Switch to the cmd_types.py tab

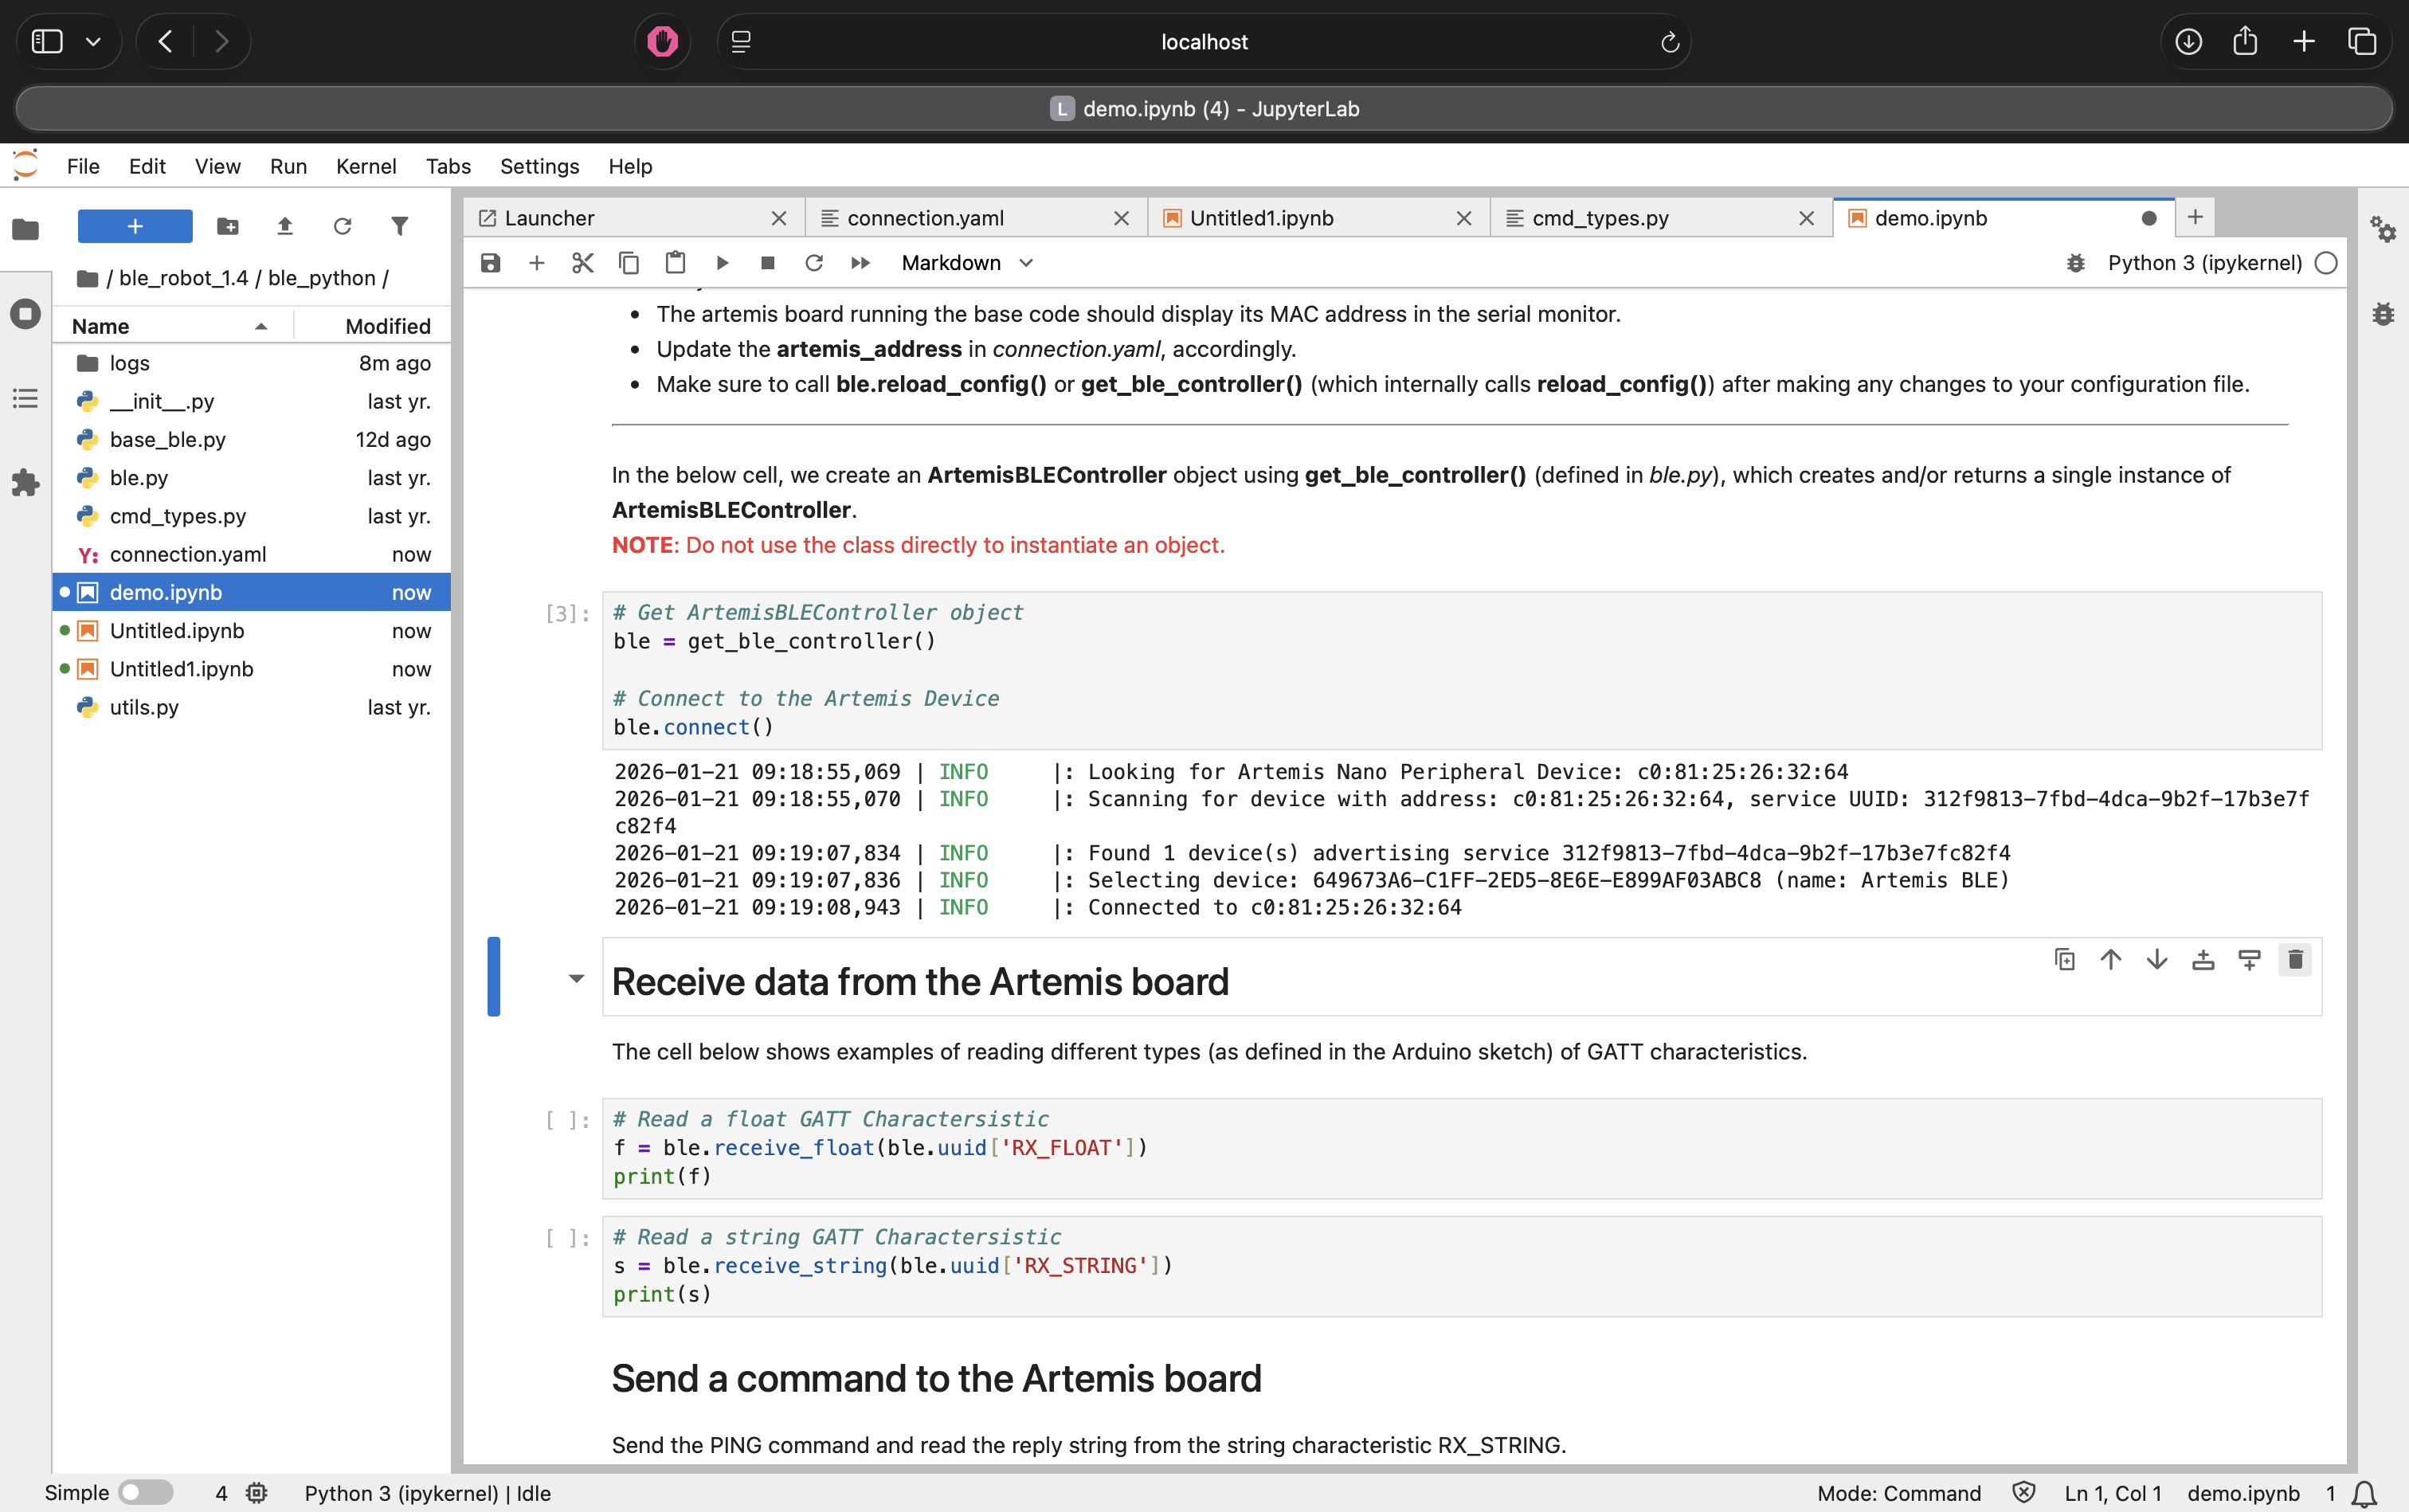(x=1600, y=218)
